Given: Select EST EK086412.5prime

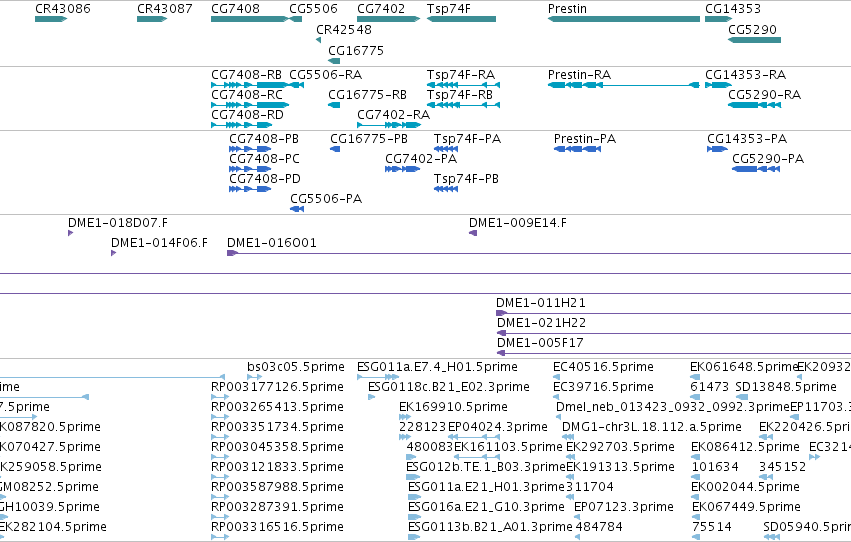Looking at the screenshot, I should click(695, 457).
